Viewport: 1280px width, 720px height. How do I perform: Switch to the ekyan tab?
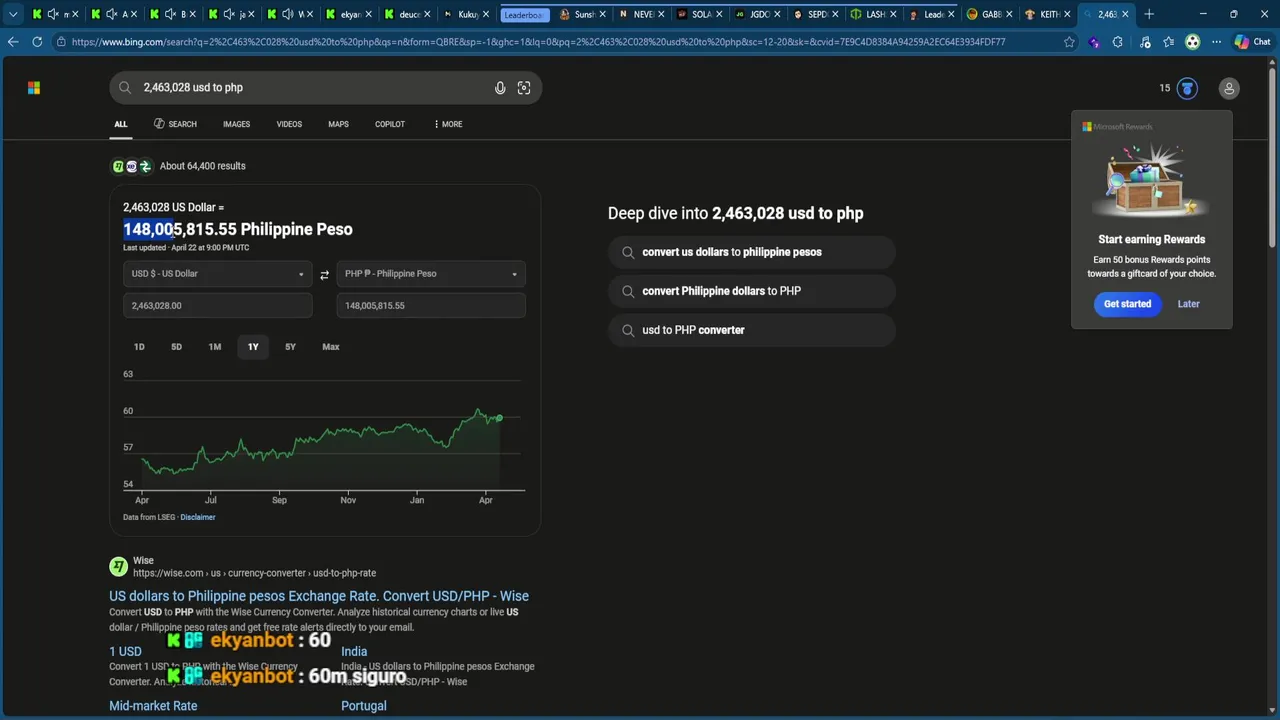pyautogui.click(x=350, y=14)
